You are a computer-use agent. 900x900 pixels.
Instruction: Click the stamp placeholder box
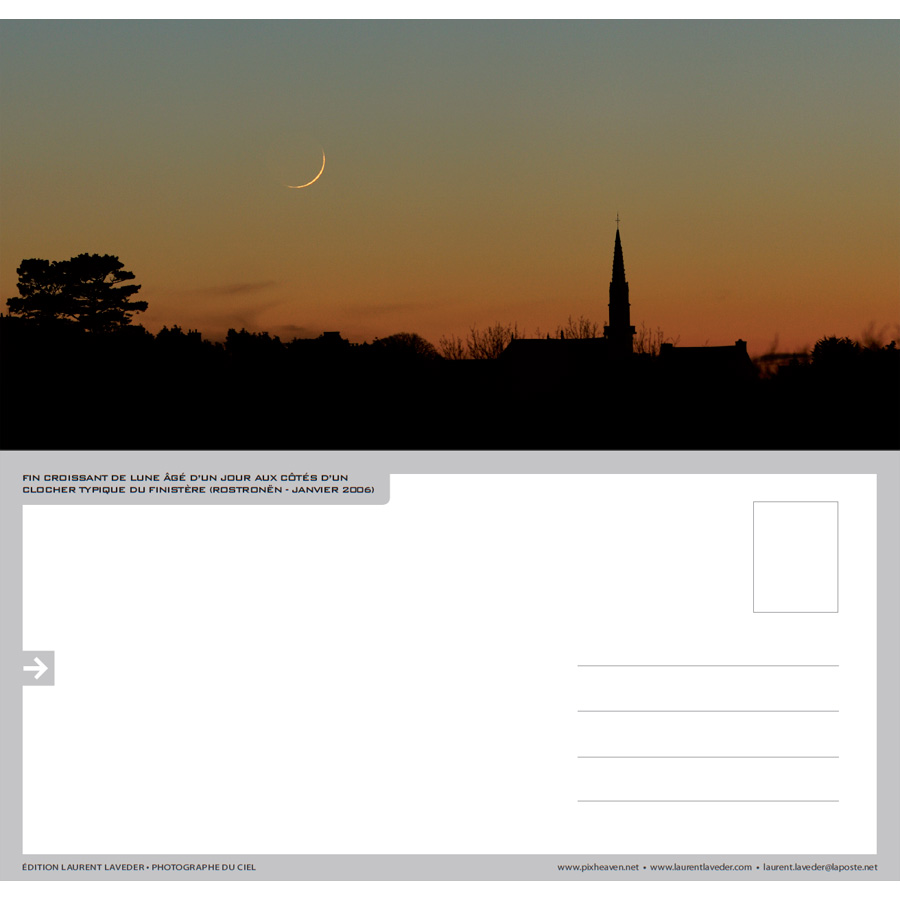point(795,557)
